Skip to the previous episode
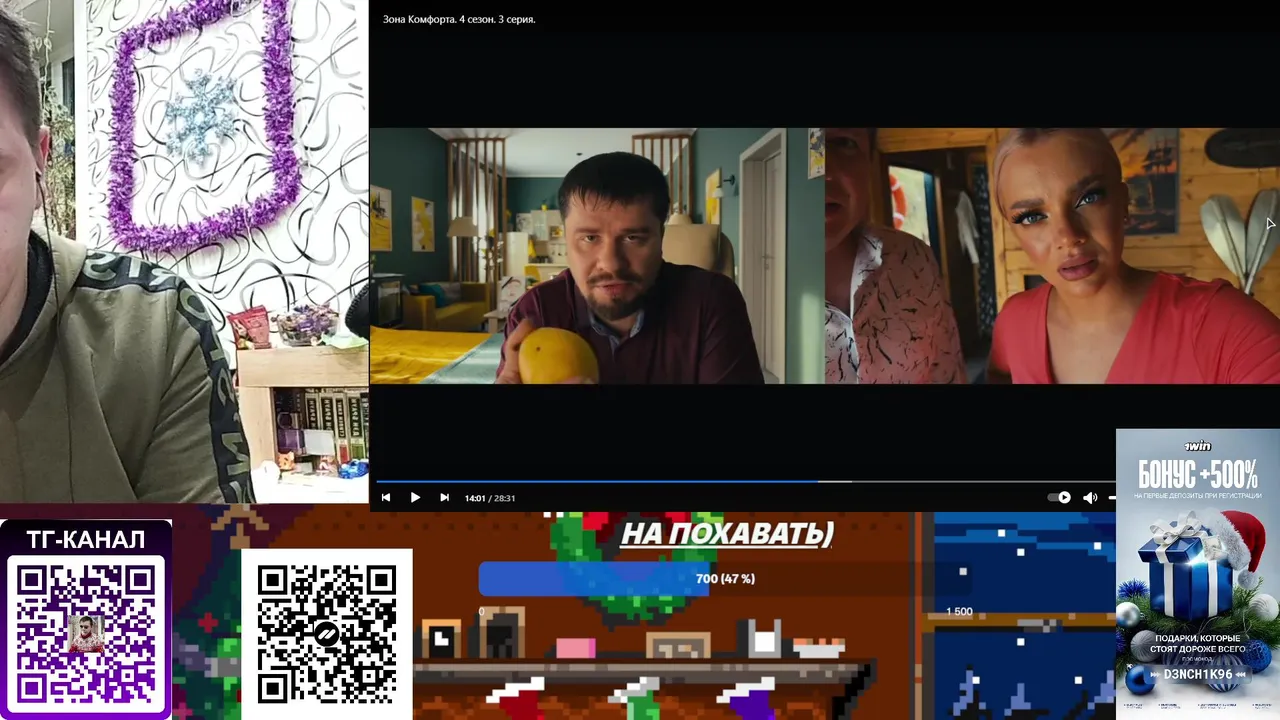This screenshot has height=720, width=1280. [x=386, y=498]
